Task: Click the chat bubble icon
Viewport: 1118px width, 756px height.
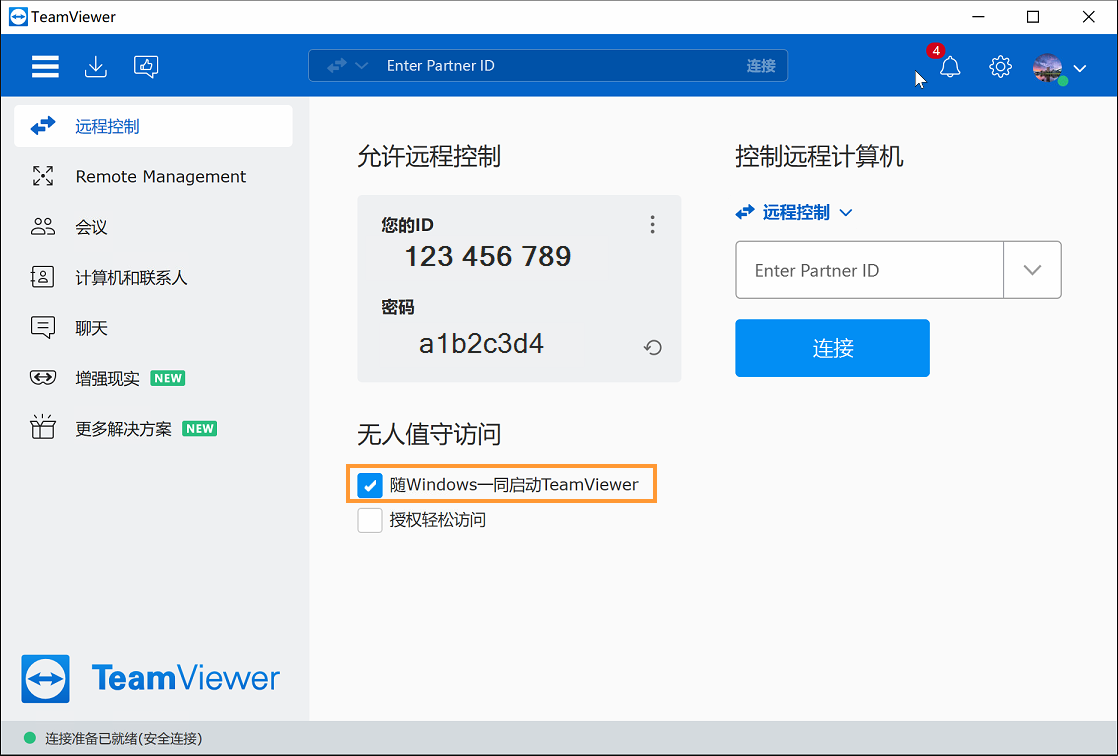Action: coord(43,328)
